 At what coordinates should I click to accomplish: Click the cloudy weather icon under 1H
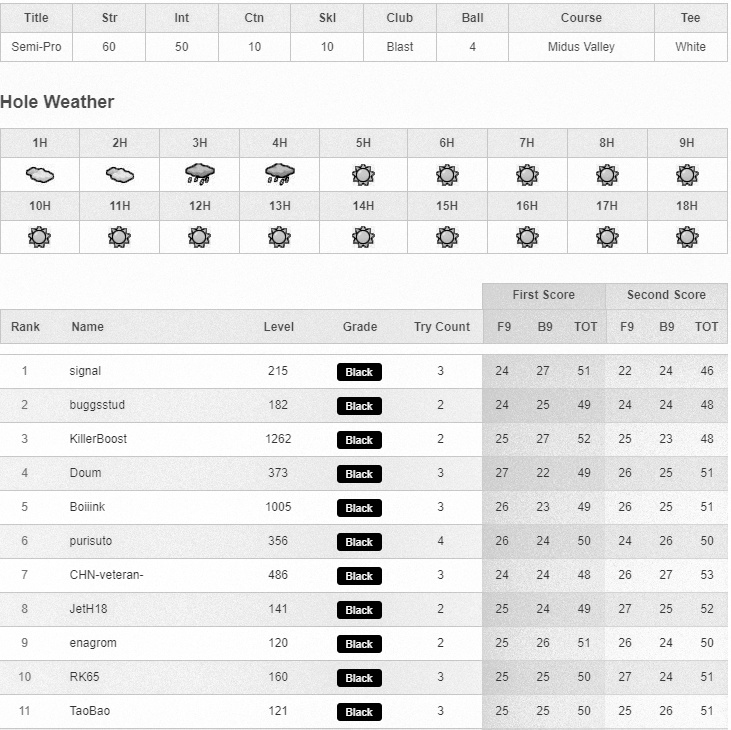[x=40, y=175]
